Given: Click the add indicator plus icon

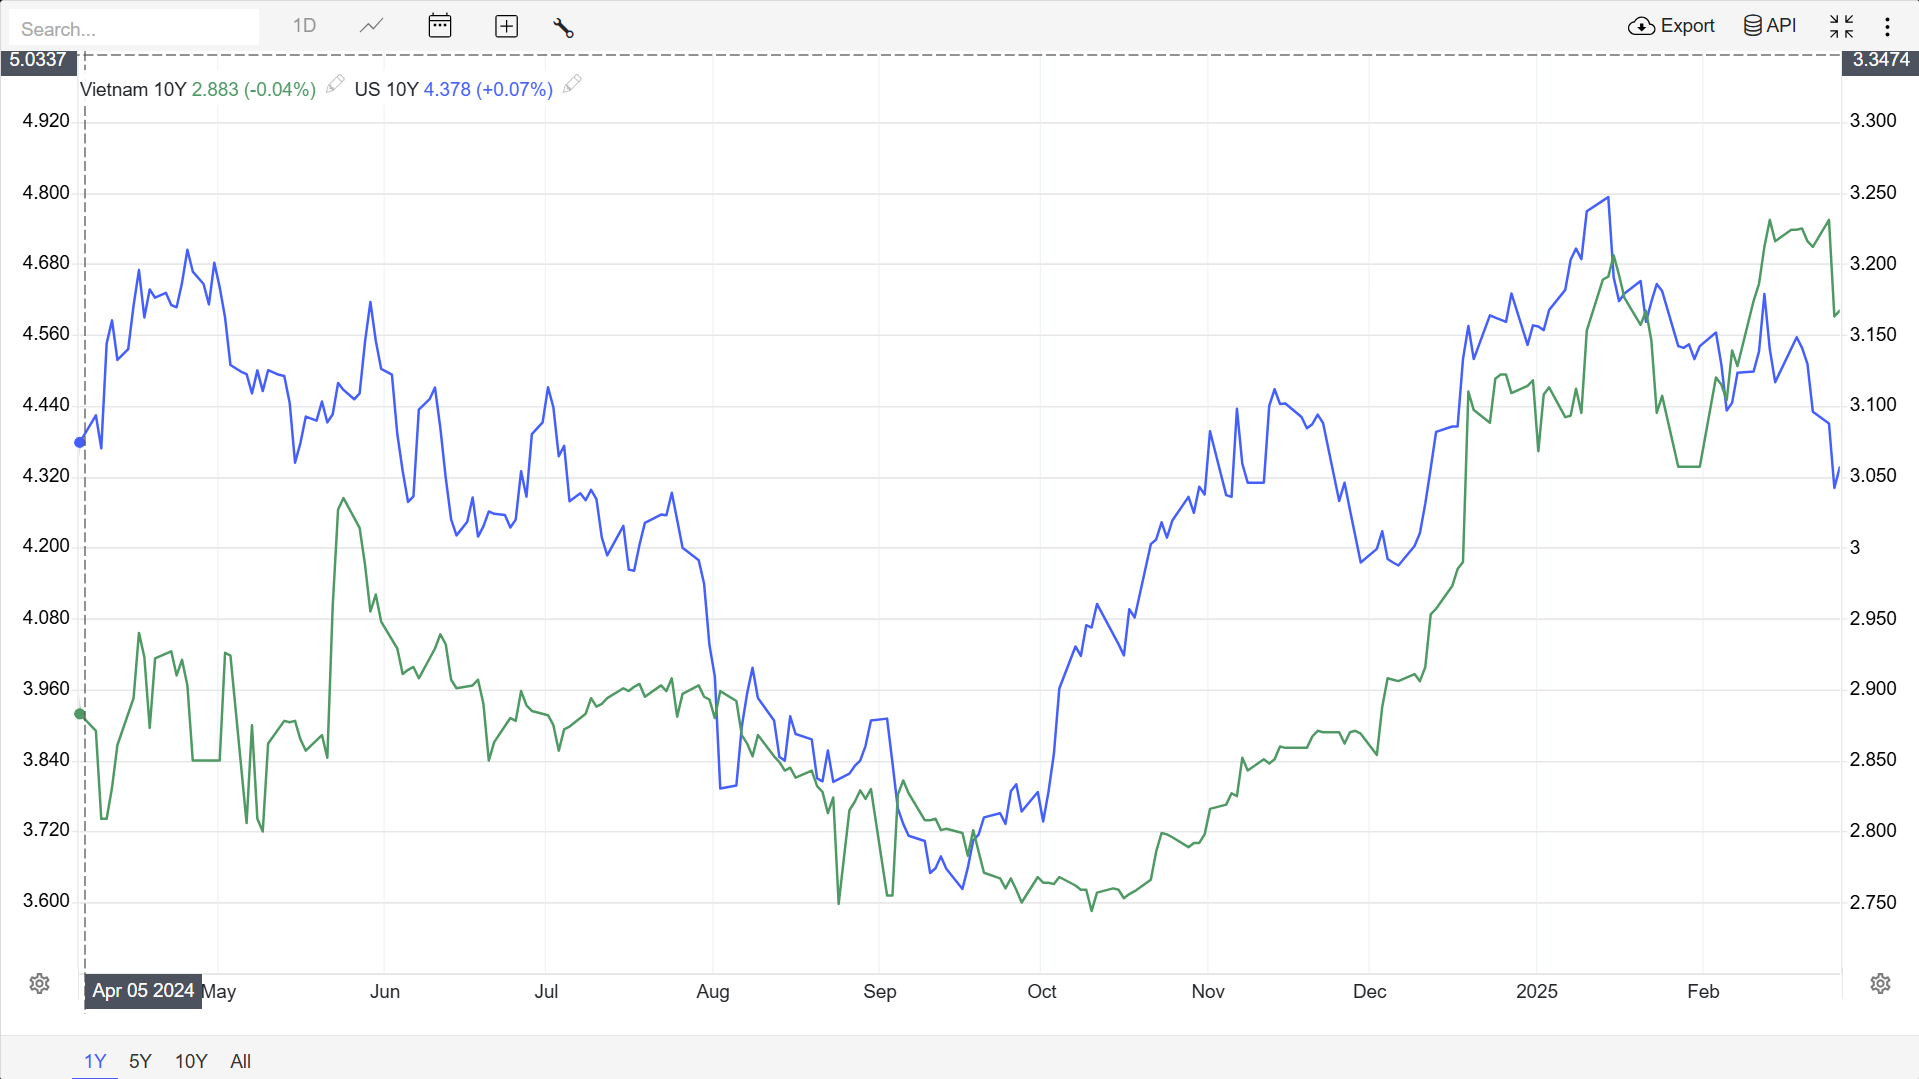Looking at the screenshot, I should click(x=507, y=27).
